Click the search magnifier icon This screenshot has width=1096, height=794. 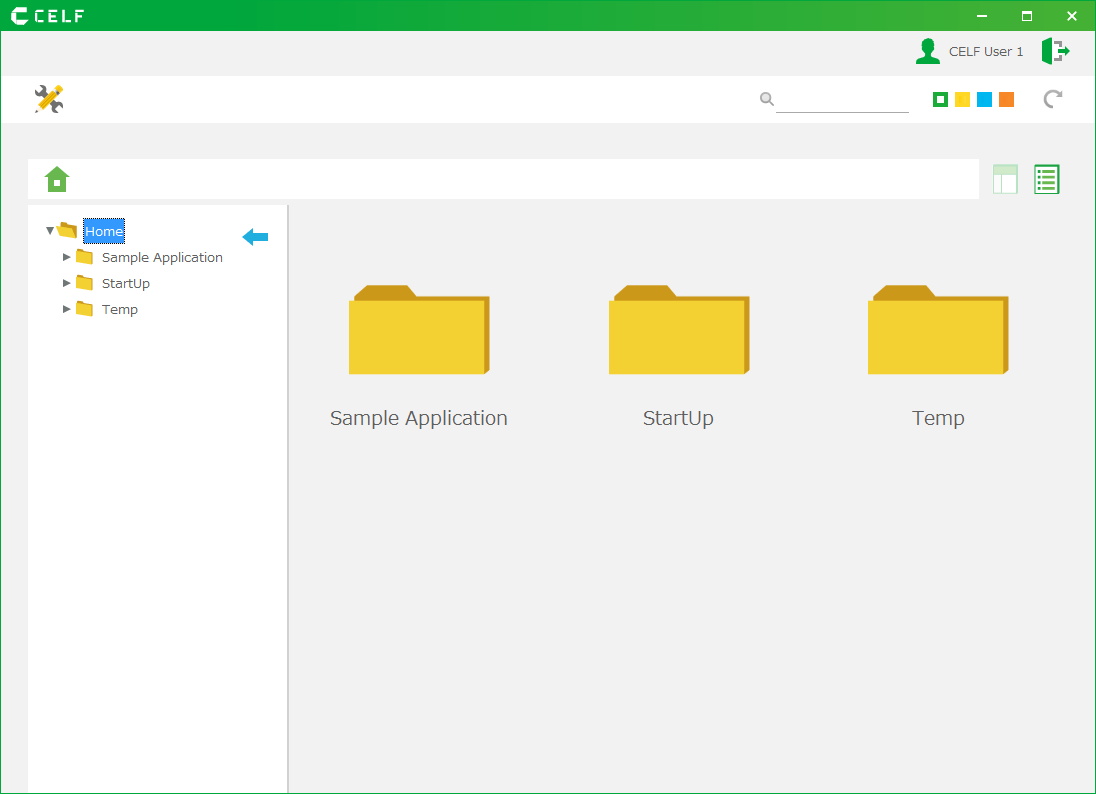pyautogui.click(x=767, y=99)
